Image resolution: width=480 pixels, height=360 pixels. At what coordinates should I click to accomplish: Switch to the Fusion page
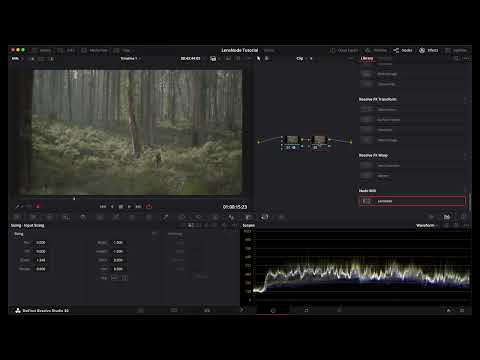pos(242,310)
